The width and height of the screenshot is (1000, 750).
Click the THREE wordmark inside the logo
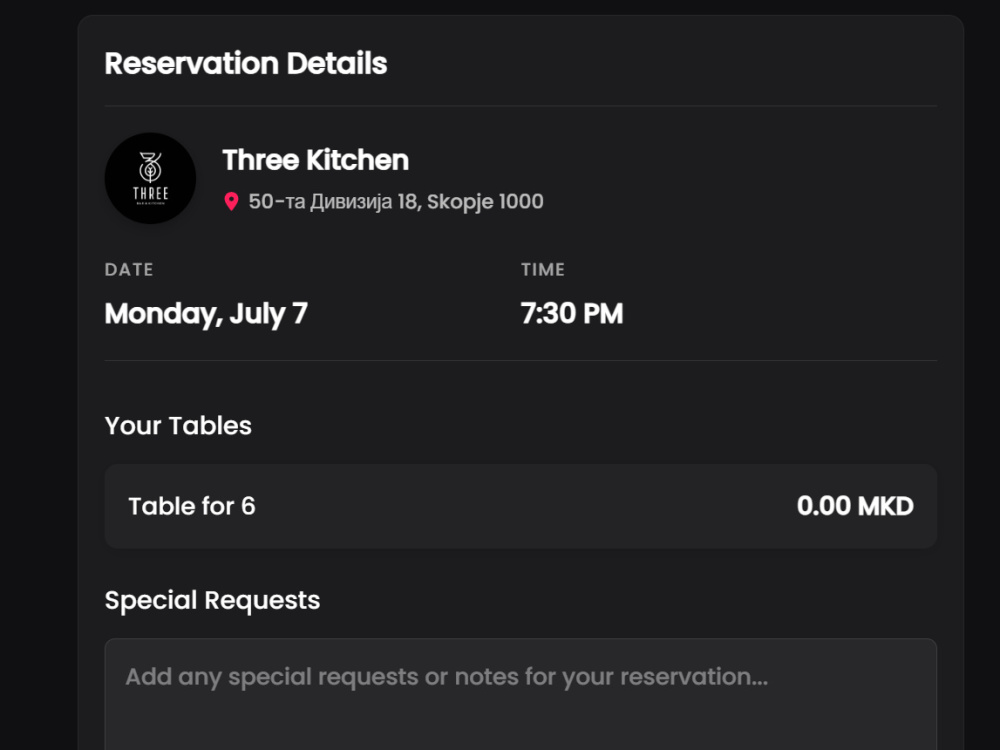(x=151, y=193)
